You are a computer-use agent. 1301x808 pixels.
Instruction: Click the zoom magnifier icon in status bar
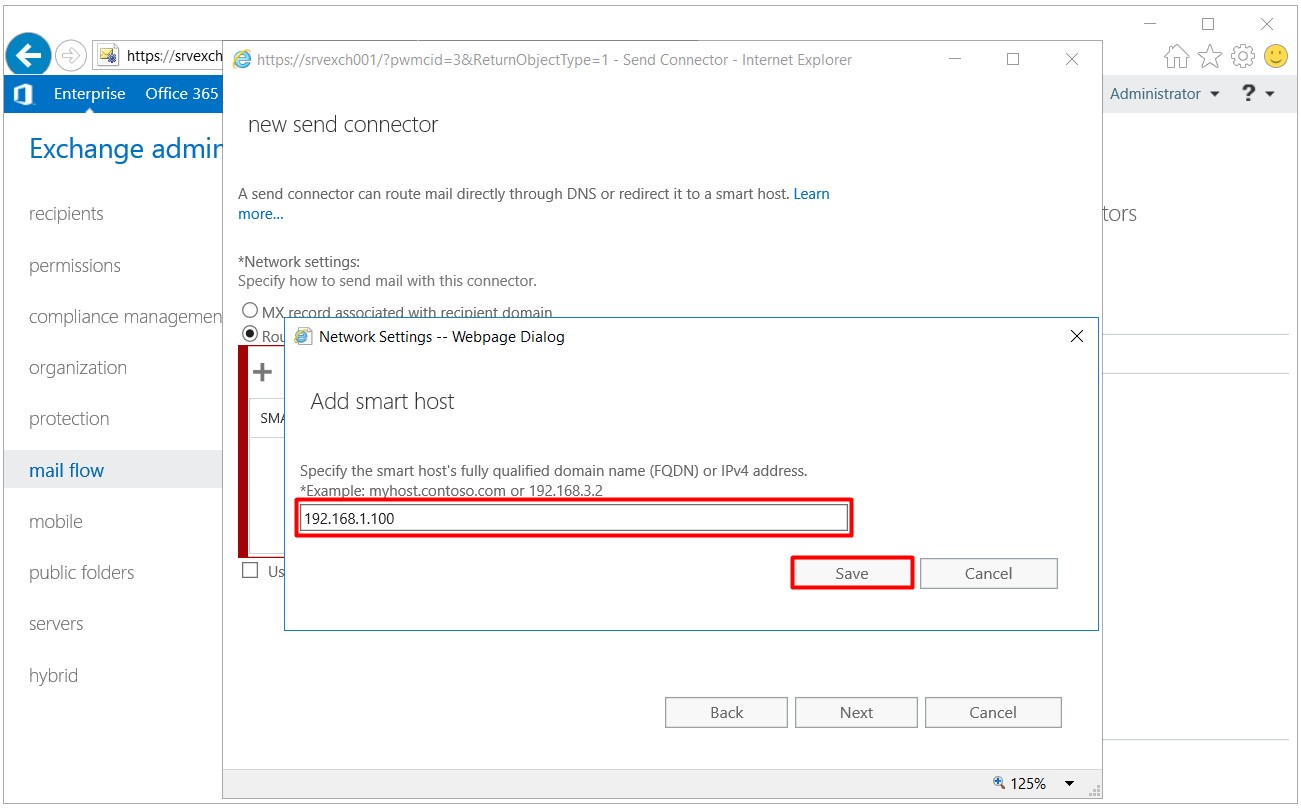[998, 783]
